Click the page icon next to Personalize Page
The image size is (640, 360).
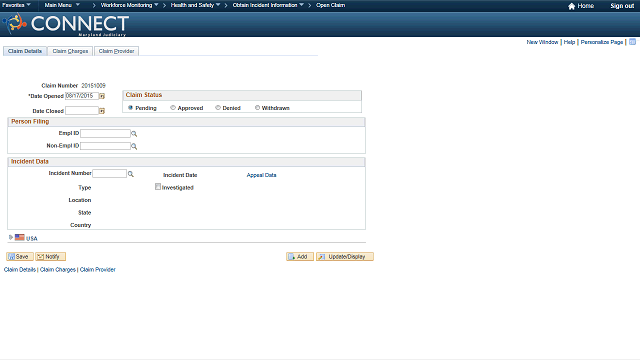pyautogui.click(x=632, y=42)
